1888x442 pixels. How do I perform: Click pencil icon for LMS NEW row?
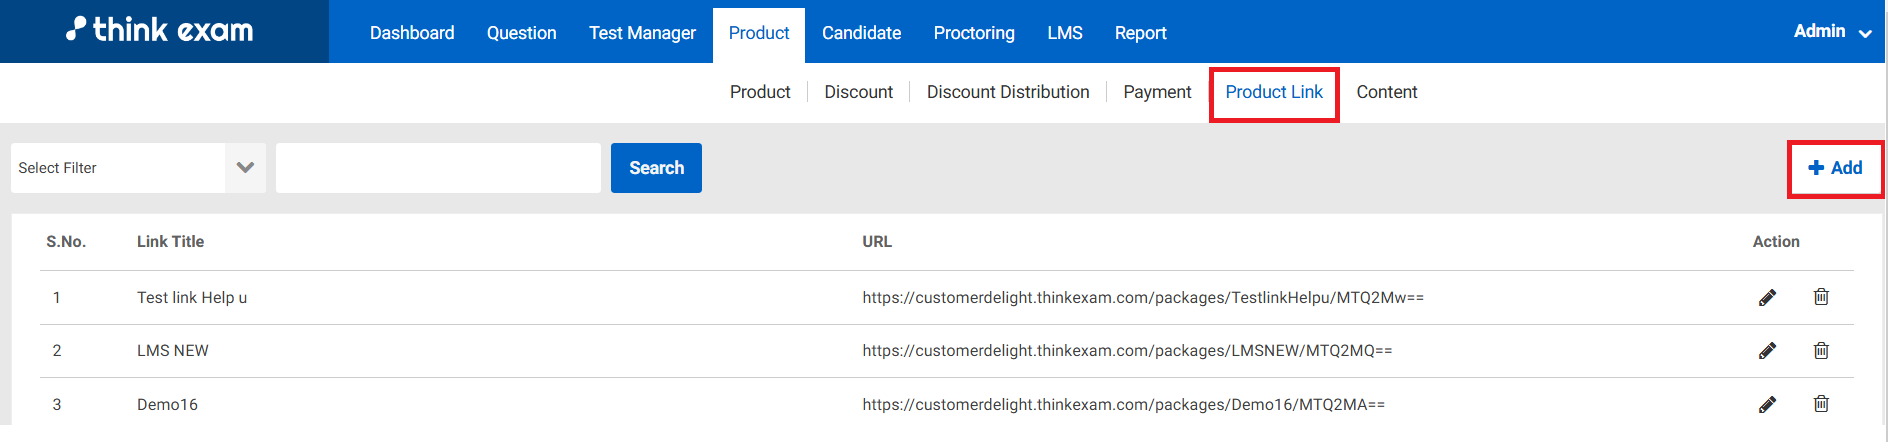point(1767,351)
